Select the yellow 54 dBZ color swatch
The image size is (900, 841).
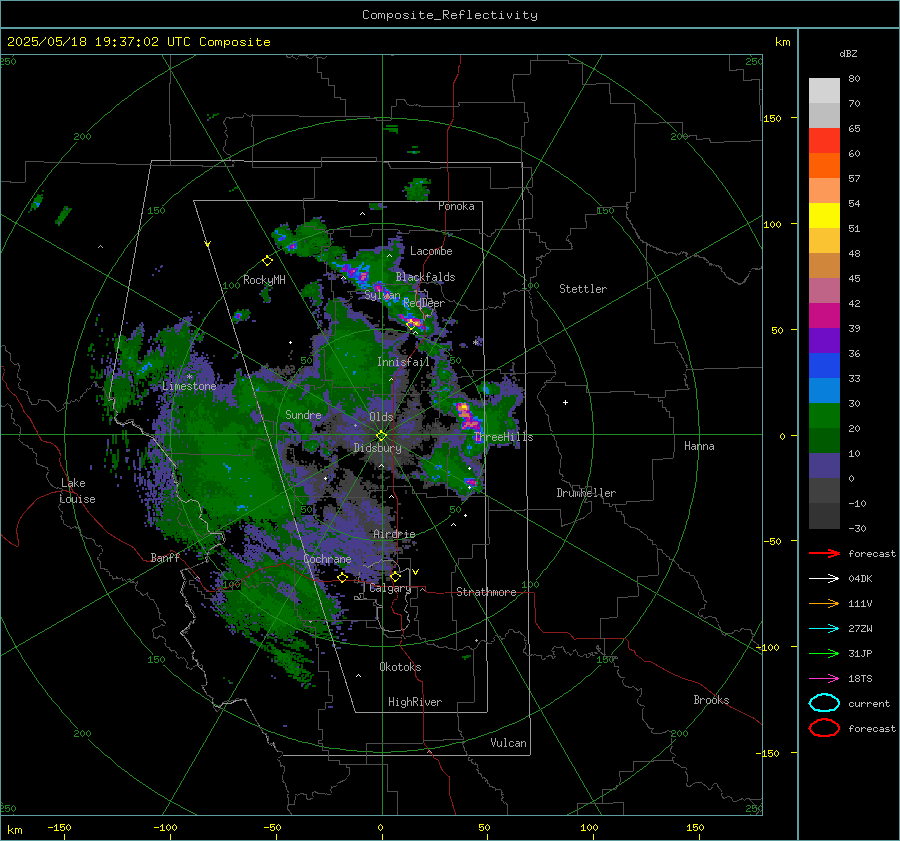tap(824, 215)
